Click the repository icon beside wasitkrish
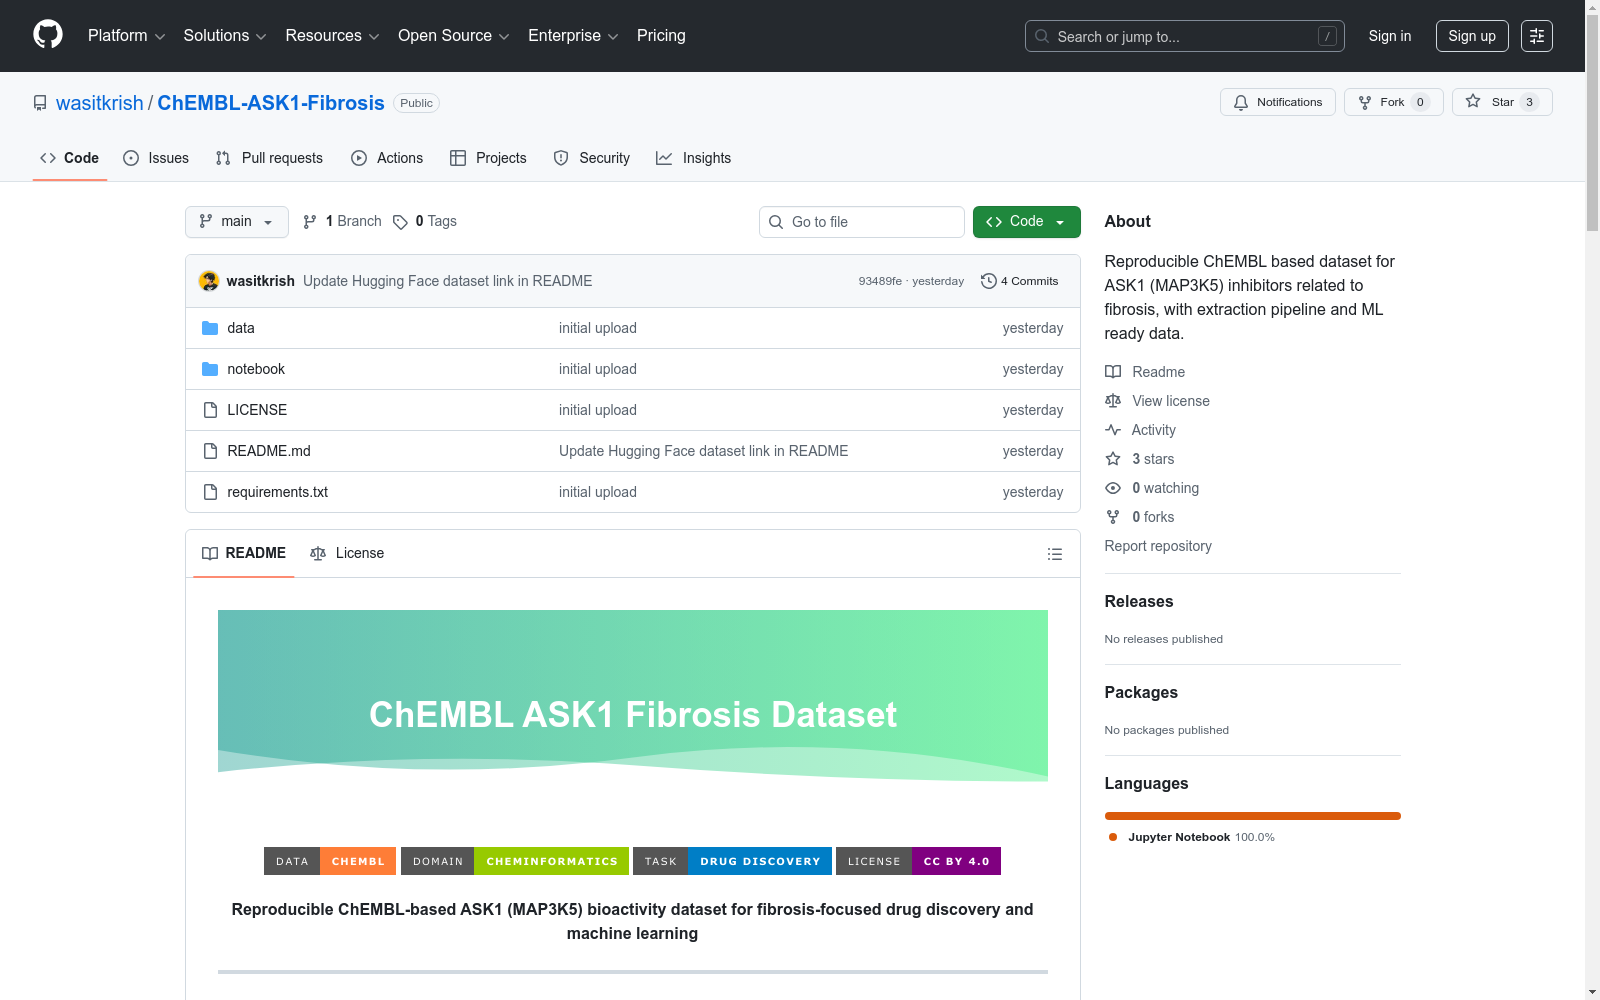Viewport: 1600px width, 1000px height. (x=40, y=103)
